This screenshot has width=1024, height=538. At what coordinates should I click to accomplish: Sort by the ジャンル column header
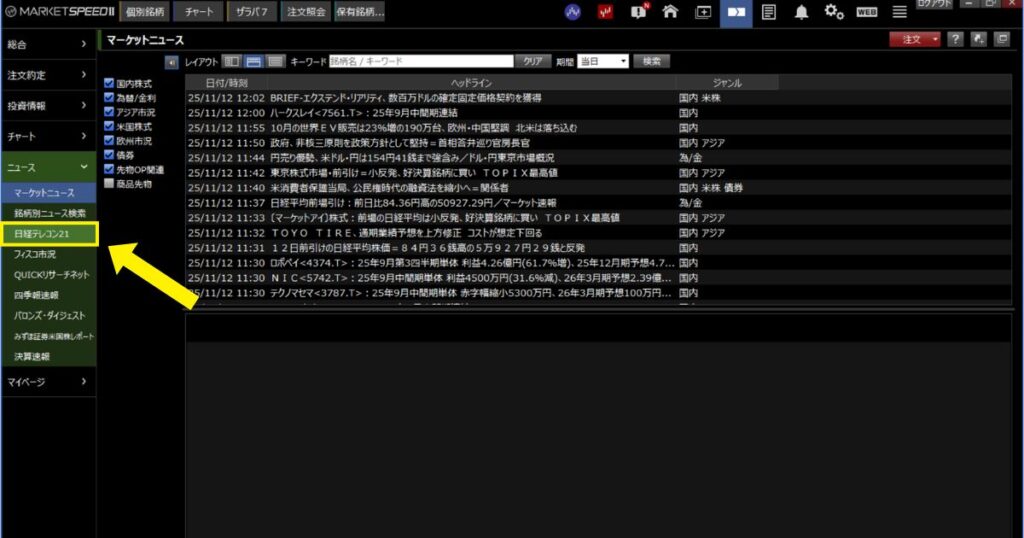[x=727, y=83]
